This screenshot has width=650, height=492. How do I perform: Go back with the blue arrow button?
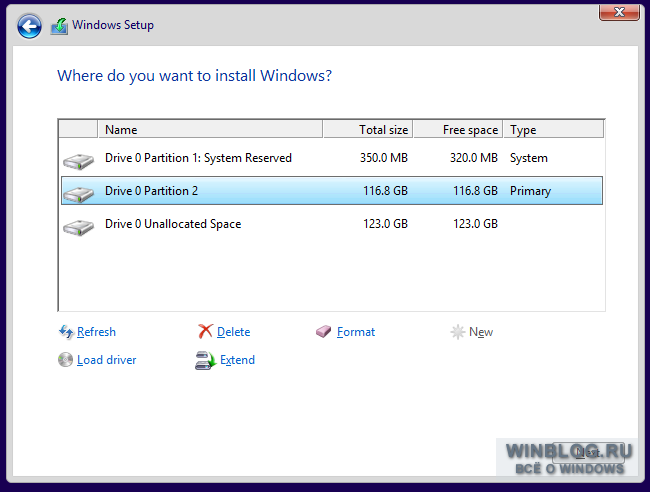(29, 27)
